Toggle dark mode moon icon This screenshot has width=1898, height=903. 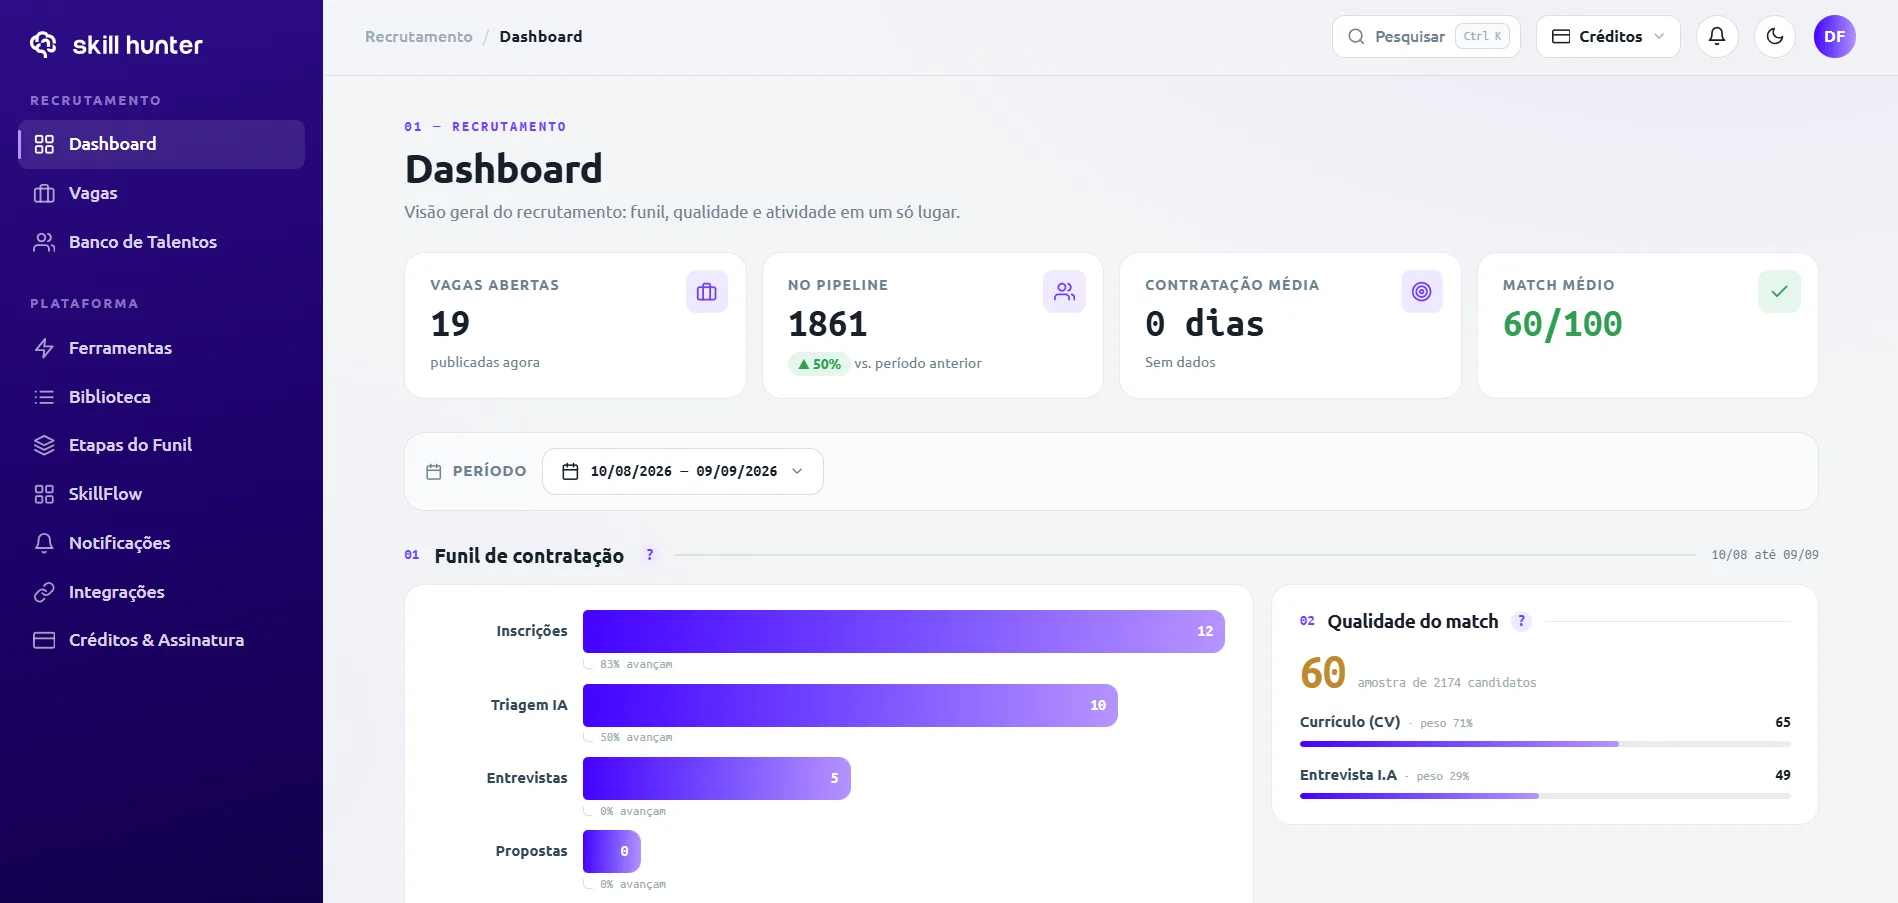pos(1775,37)
